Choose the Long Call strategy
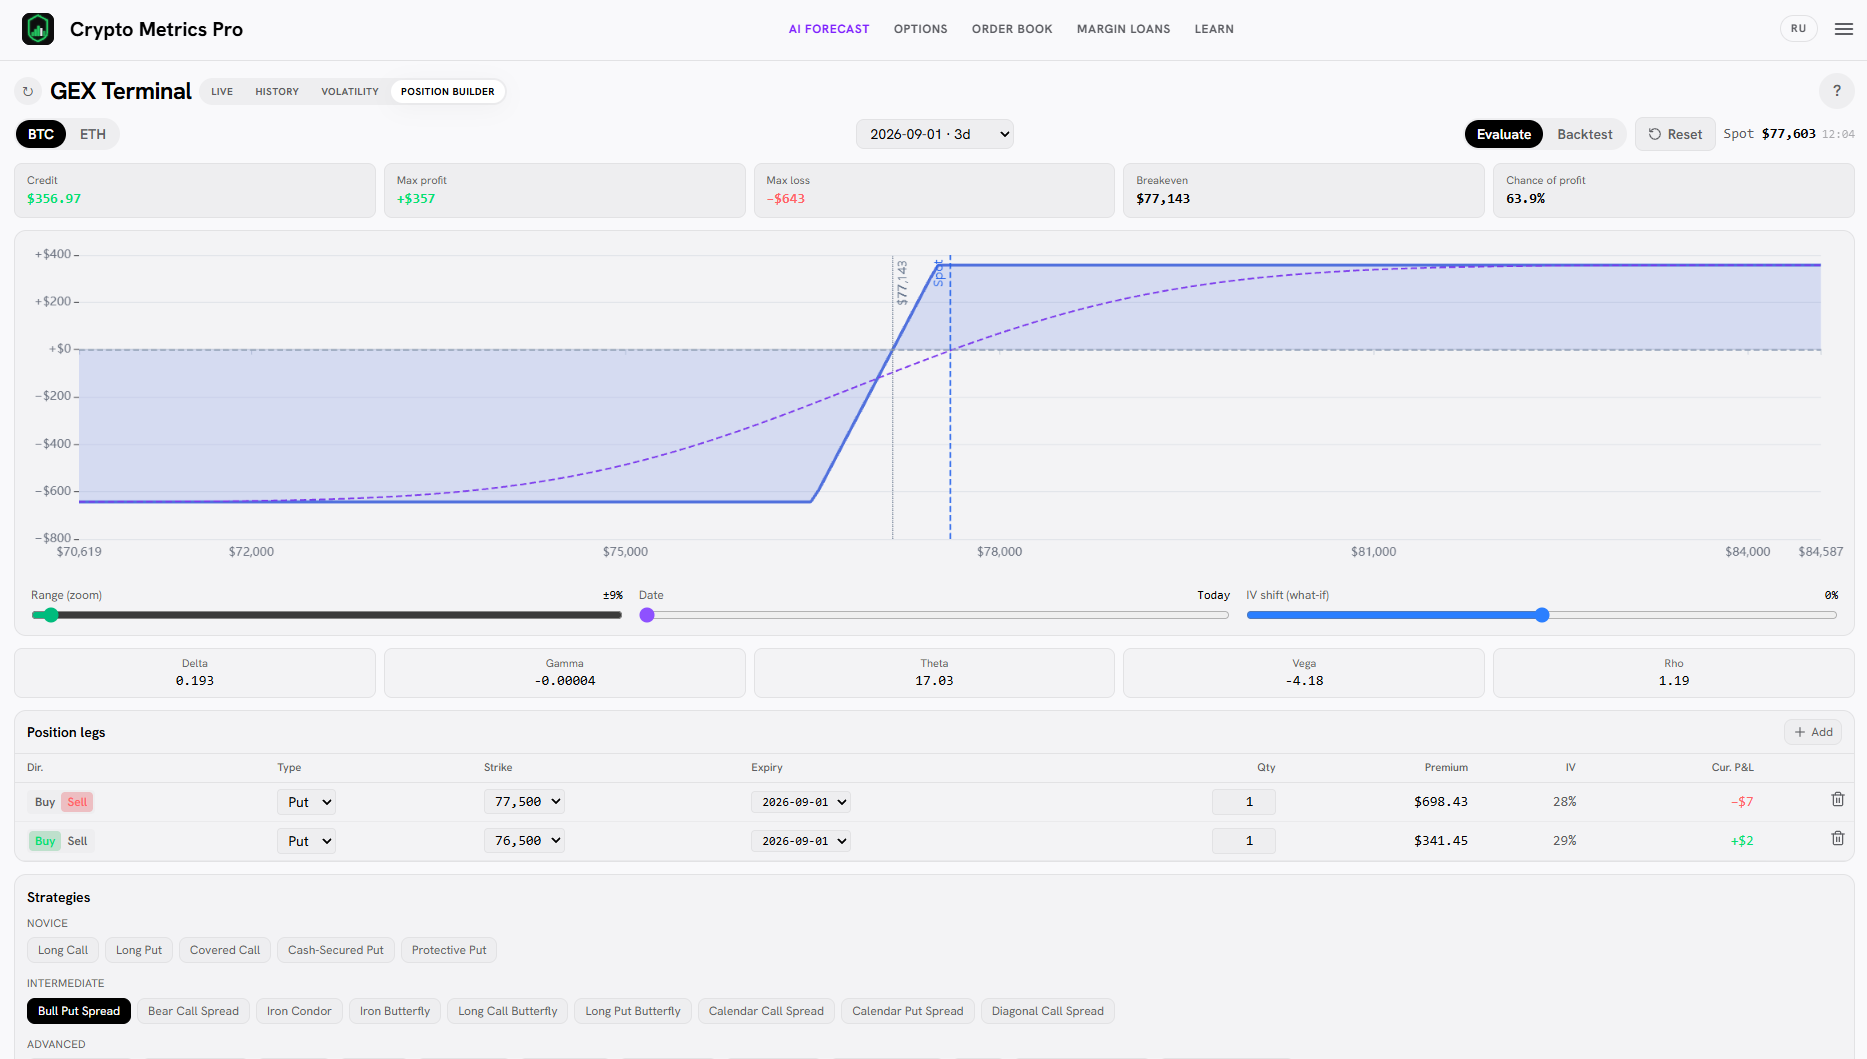This screenshot has height=1059, width=1867. [x=63, y=950]
